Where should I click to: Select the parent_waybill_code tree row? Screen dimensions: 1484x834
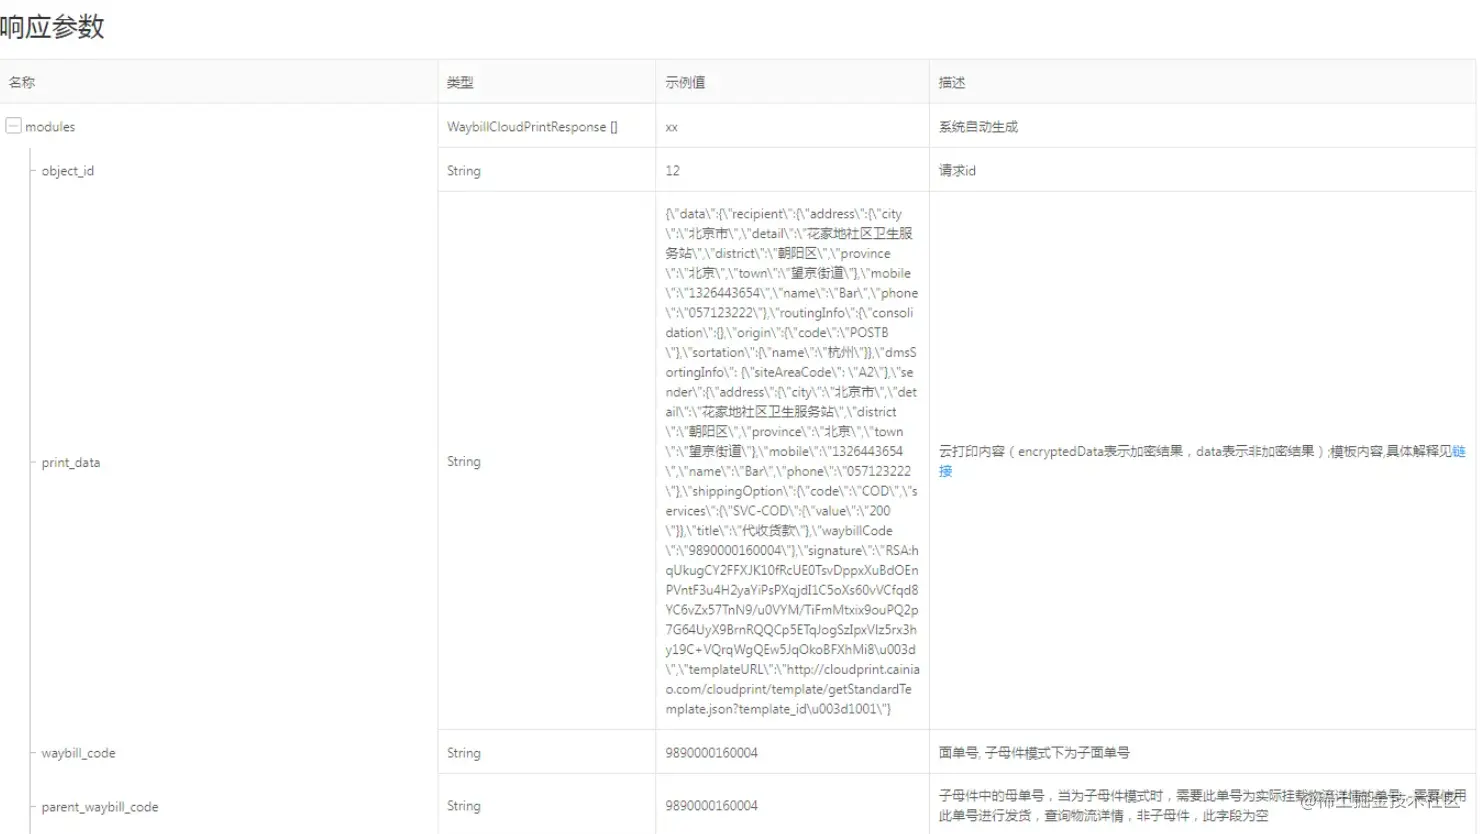point(100,807)
